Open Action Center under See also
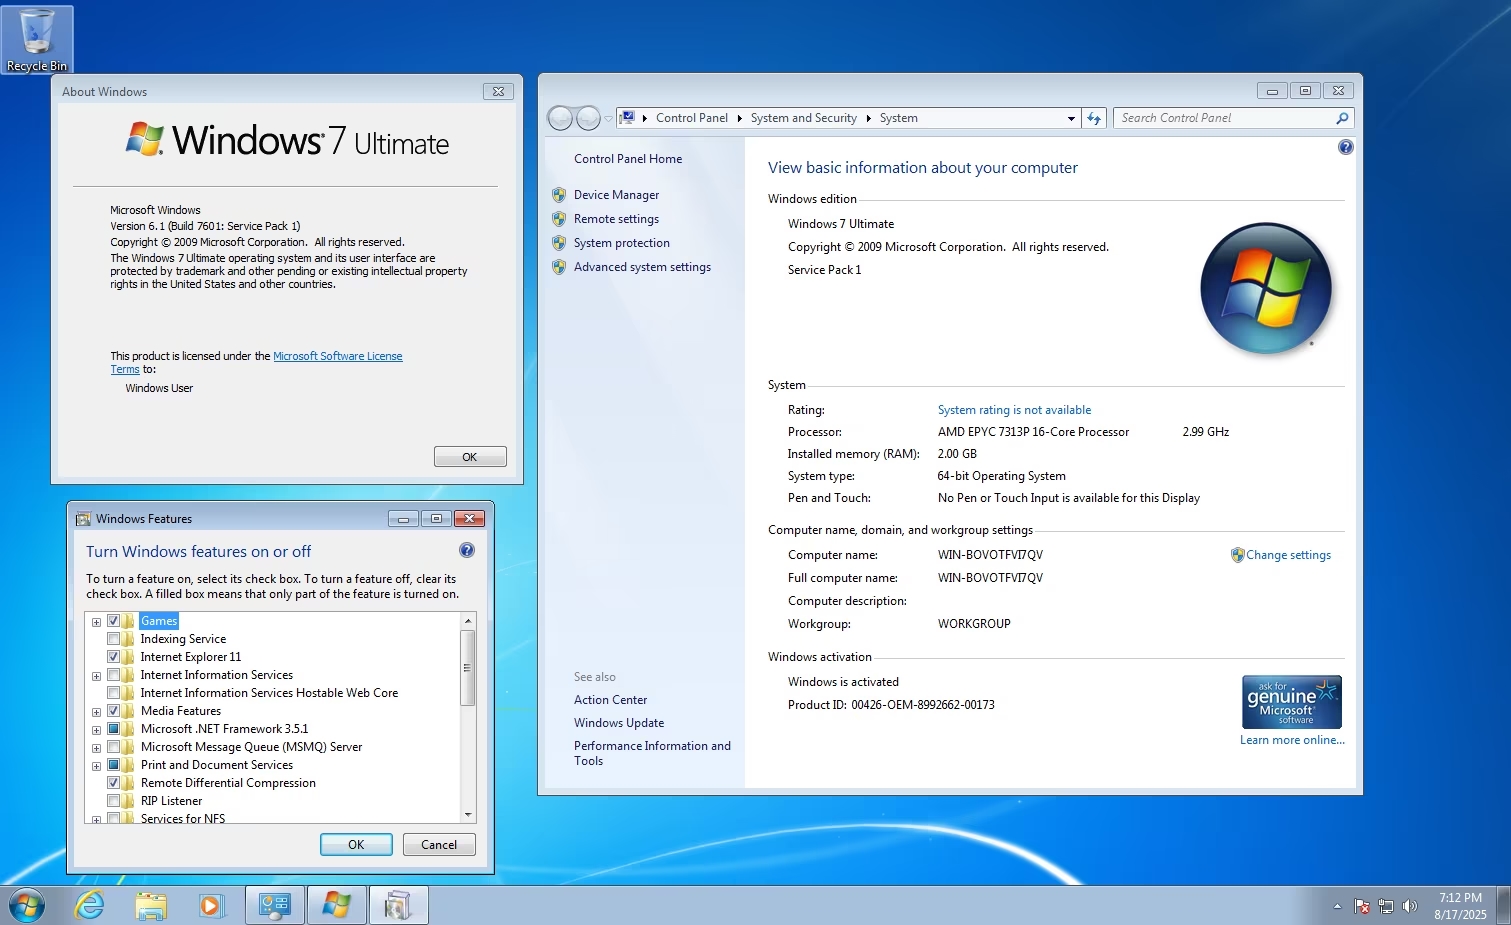The image size is (1511, 925). tap(610, 700)
